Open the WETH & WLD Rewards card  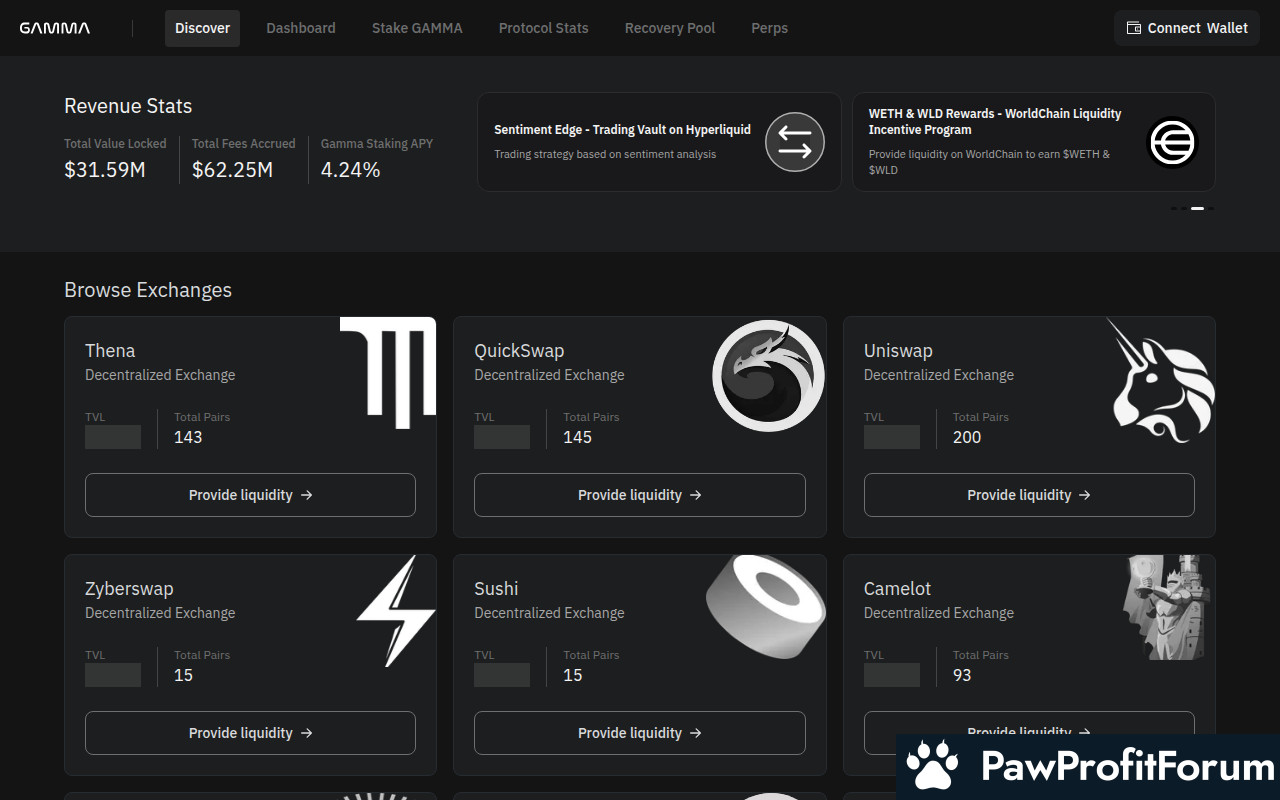tap(1034, 142)
